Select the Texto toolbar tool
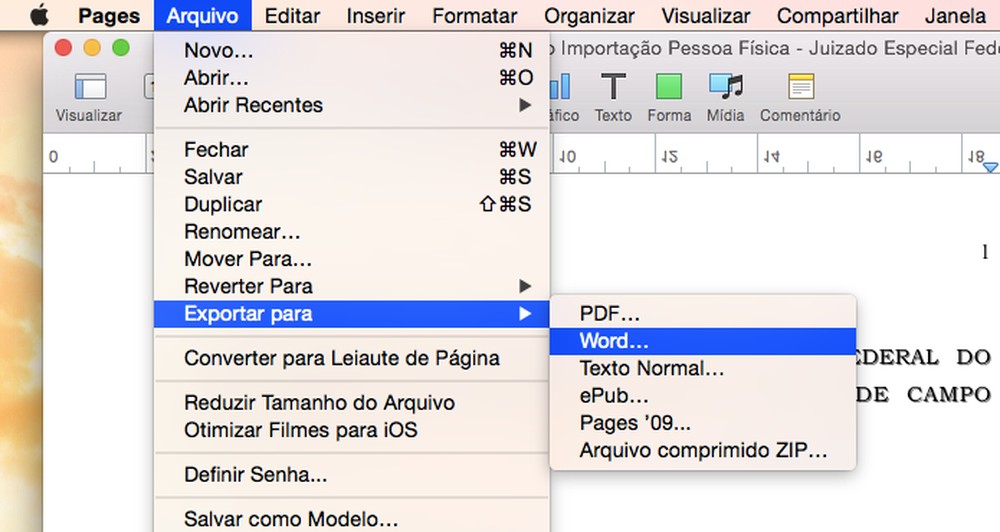The image size is (1000, 532). [613, 97]
